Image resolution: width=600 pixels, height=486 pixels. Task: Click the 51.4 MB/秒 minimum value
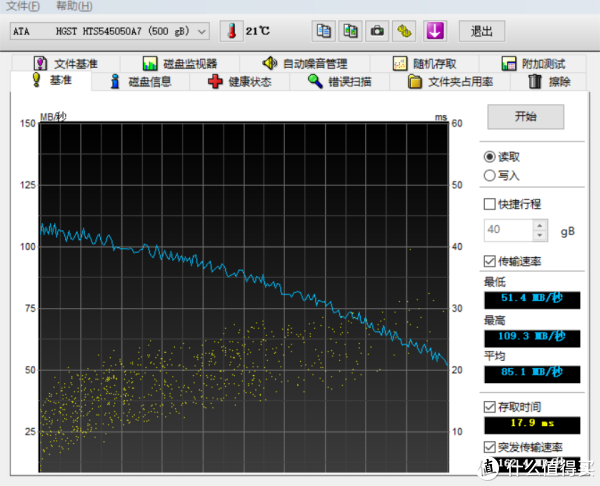[x=532, y=300]
